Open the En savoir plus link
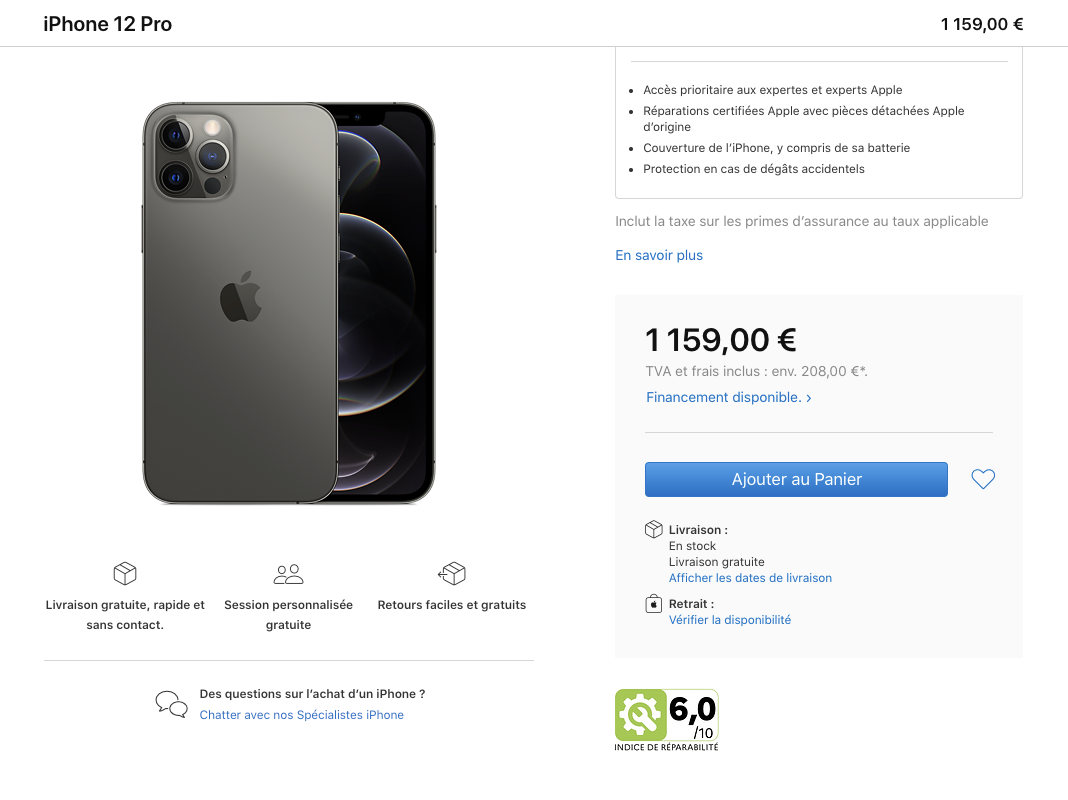Image resolution: width=1068 pixels, height=800 pixels. tap(659, 255)
